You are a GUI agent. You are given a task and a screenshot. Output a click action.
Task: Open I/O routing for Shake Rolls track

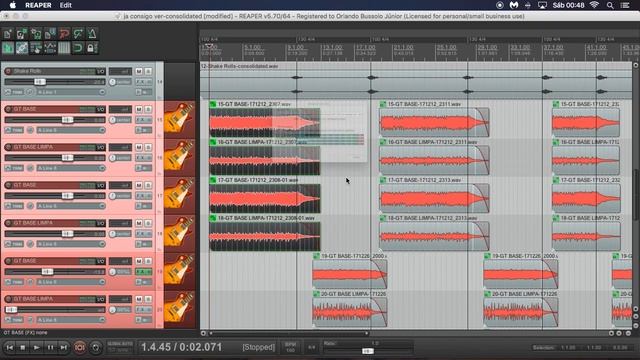[x=100, y=71]
